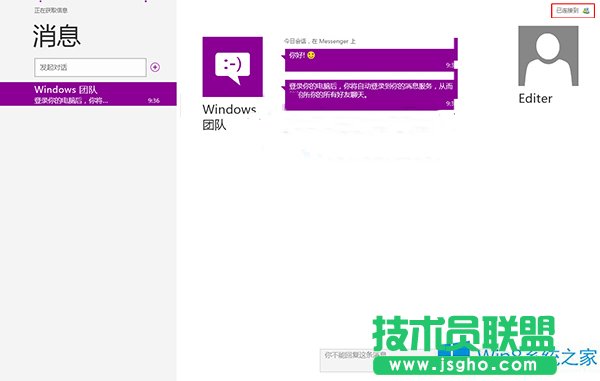Focus the 发起对话 search field
The width and height of the screenshot is (600, 381).
click(x=90, y=67)
